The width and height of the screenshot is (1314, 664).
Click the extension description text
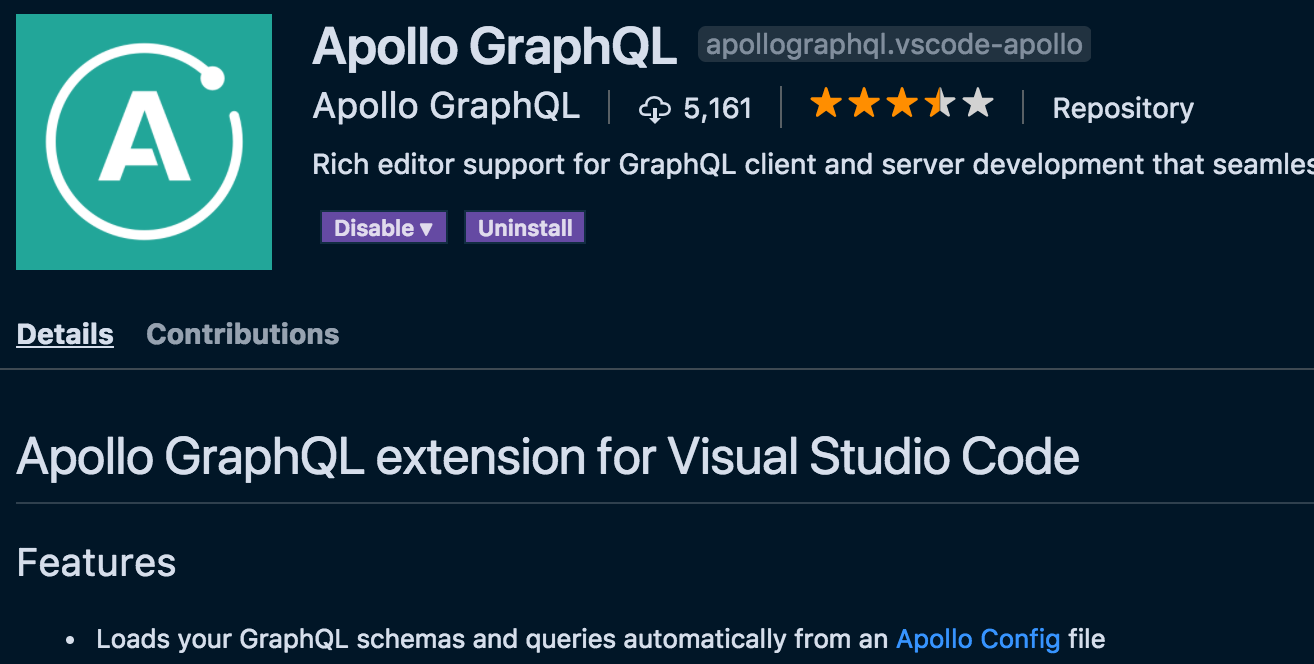(x=700, y=164)
